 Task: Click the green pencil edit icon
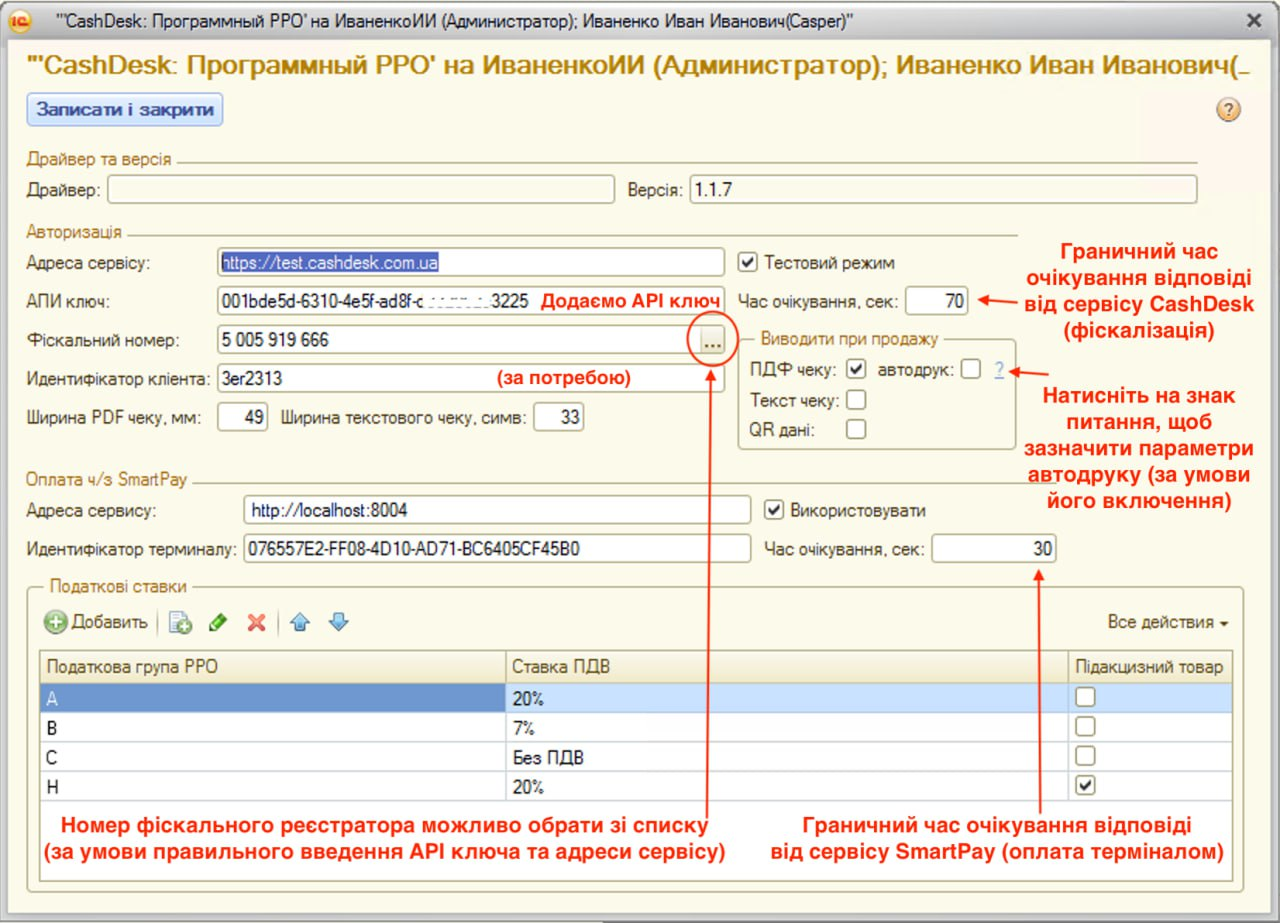point(218,622)
